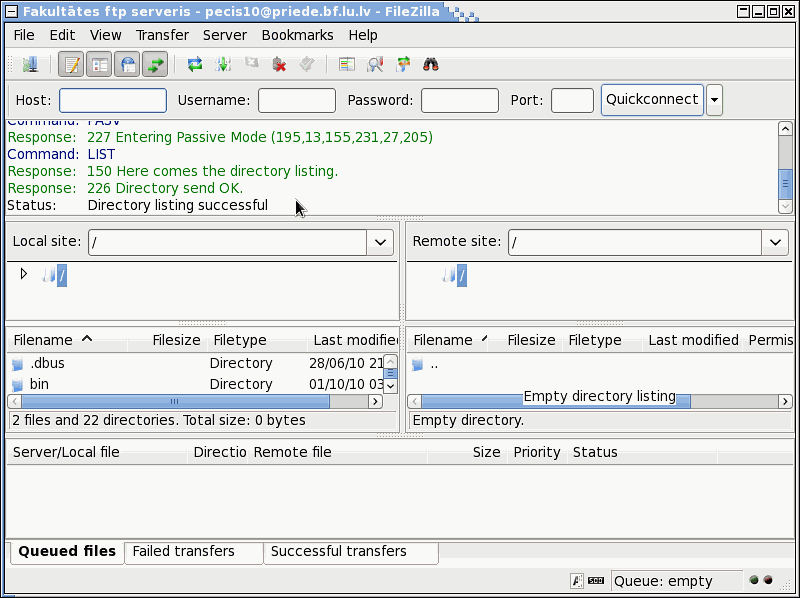This screenshot has height=598, width=800.
Task: Click the encryption status bar icon
Action: pos(577,581)
